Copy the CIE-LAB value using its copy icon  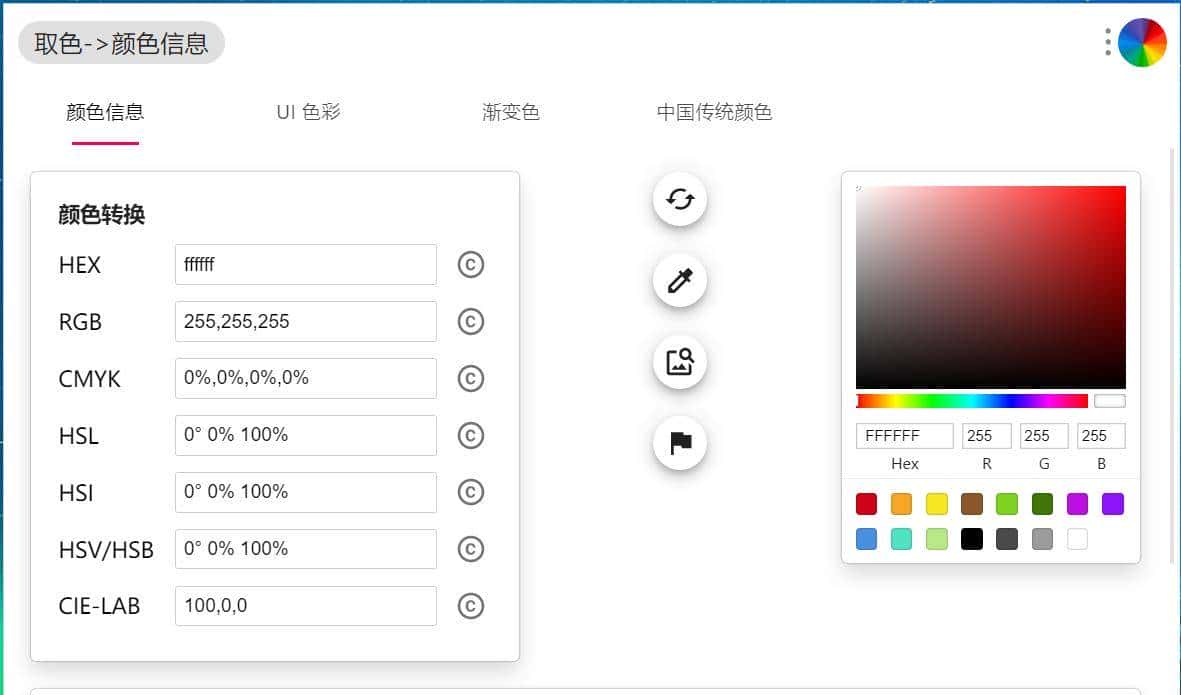tap(470, 606)
